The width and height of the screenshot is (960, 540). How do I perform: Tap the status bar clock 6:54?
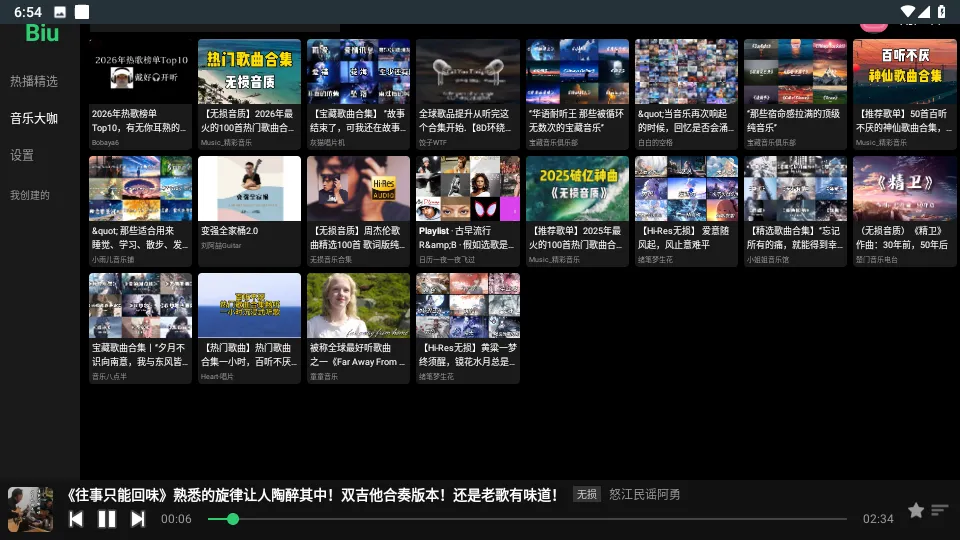click(28, 12)
